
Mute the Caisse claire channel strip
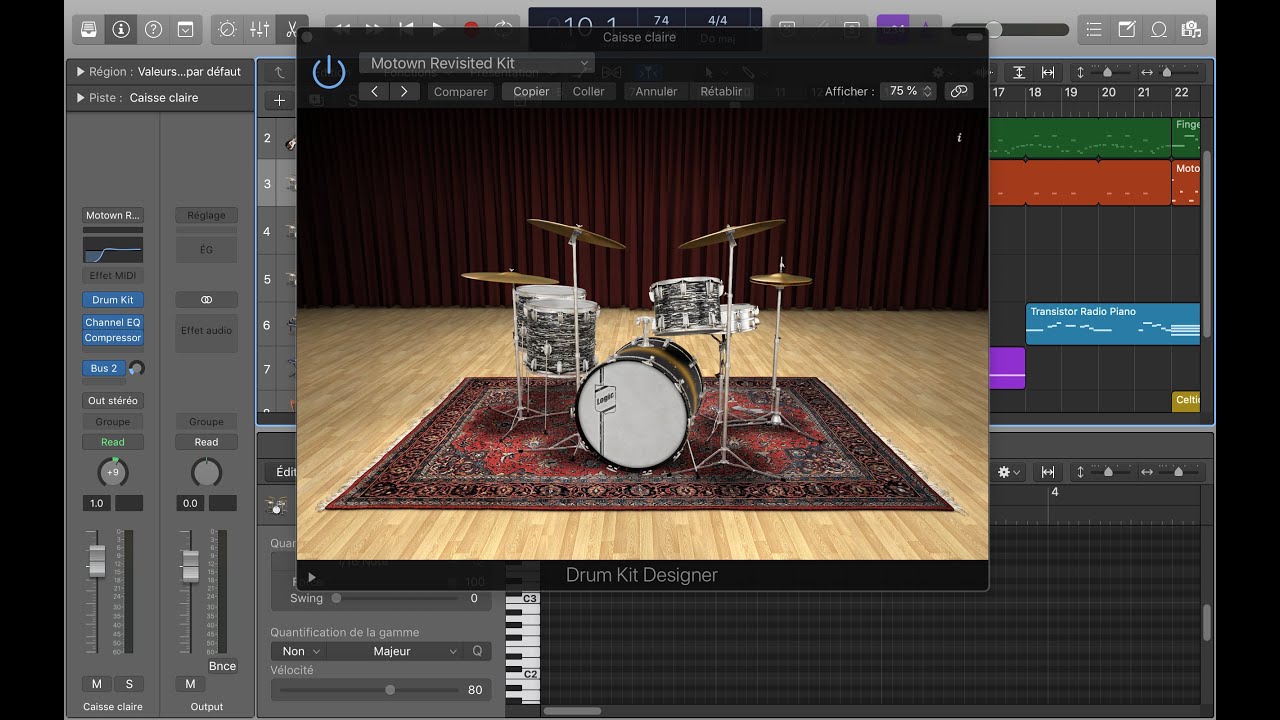[97, 684]
